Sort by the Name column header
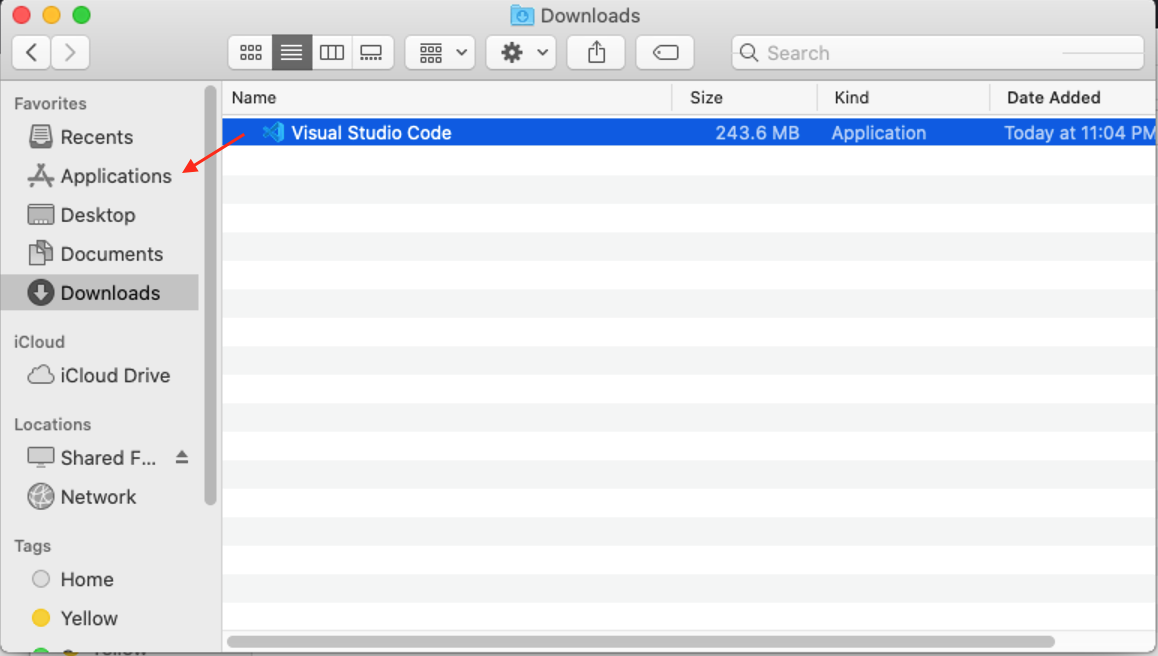This screenshot has height=656, width=1158. click(x=448, y=98)
